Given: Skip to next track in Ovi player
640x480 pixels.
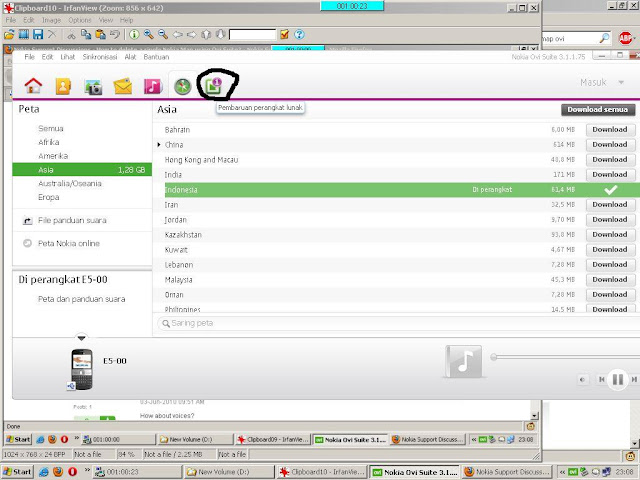Looking at the screenshot, I should [x=634, y=380].
